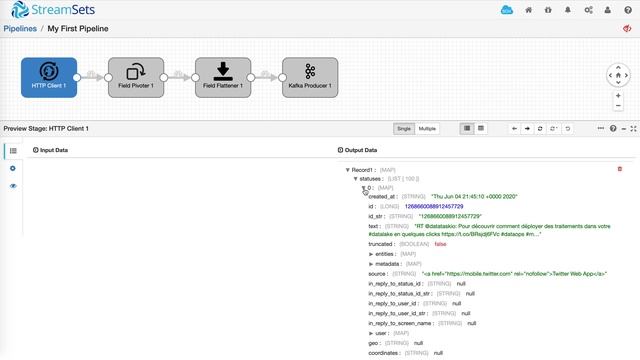Open notifications bell icon
This screenshot has width=640, height=360.
[x=568, y=10]
